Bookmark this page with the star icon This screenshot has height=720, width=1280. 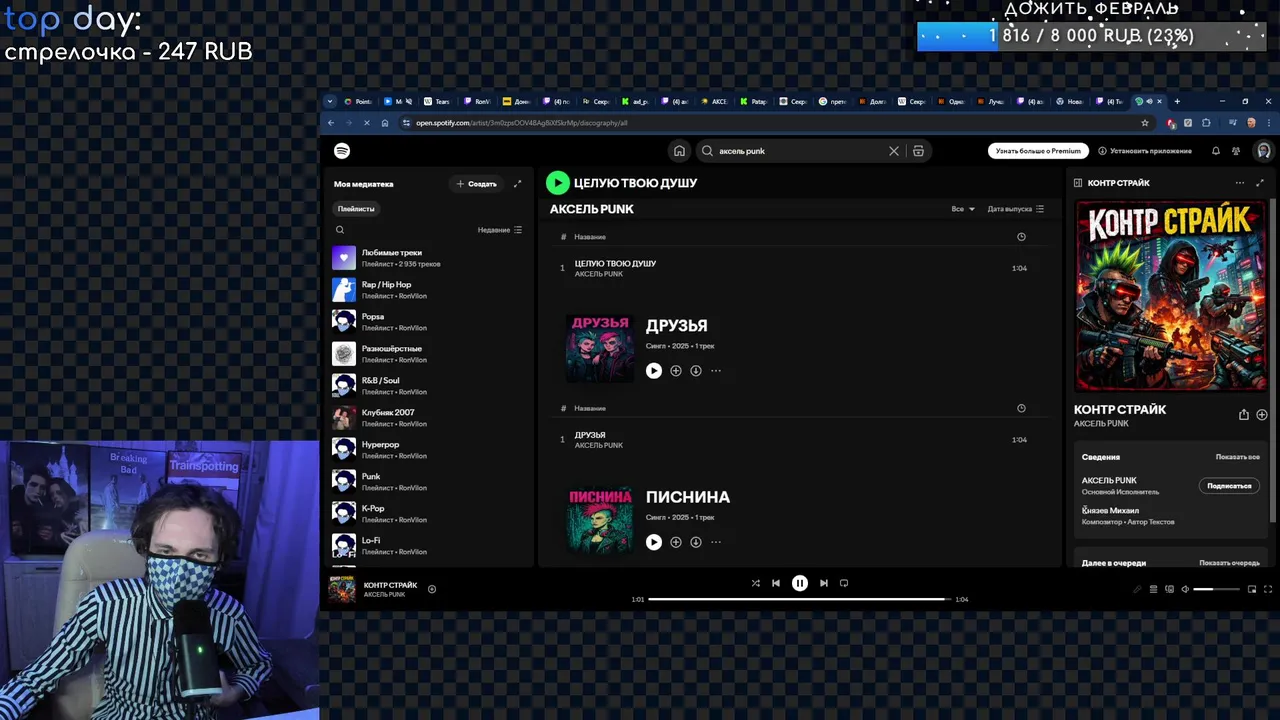[1145, 123]
